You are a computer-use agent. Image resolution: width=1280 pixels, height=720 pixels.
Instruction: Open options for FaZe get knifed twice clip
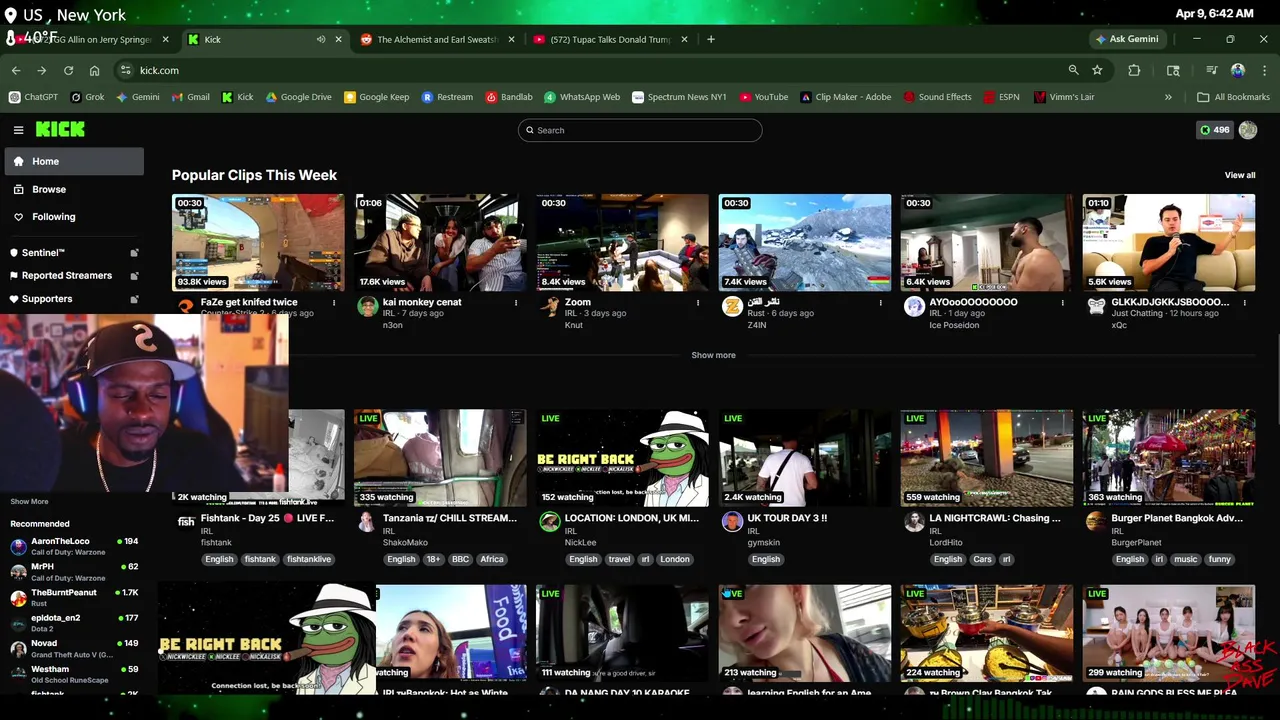pyautogui.click(x=334, y=302)
